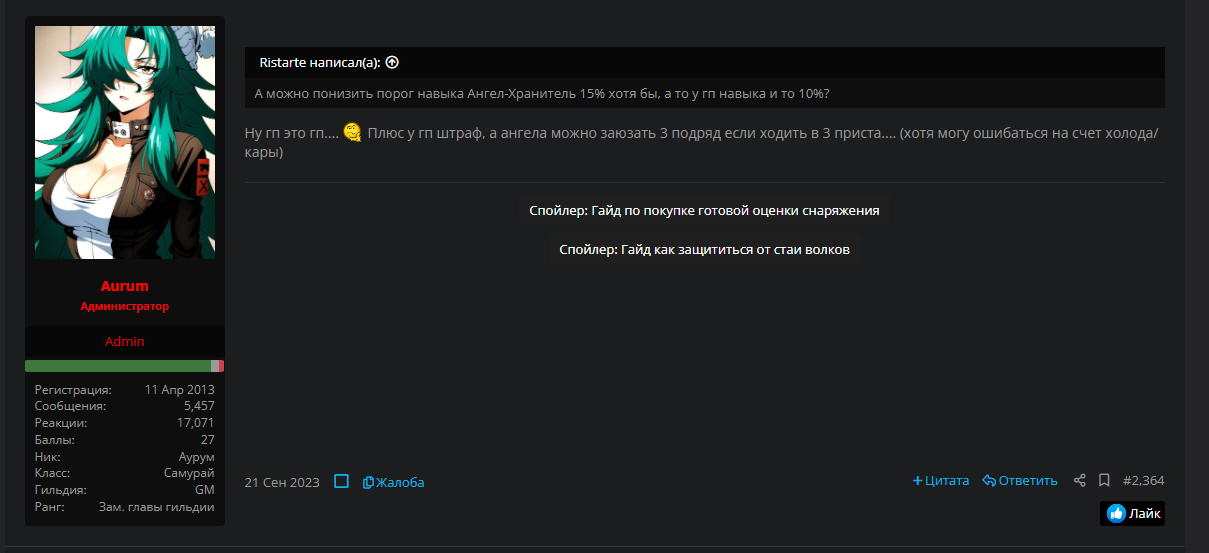Image resolution: width=1209 pixels, height=553 pixels.
Task: Jump to quoted post via arrow icon
Action: (x=392, y=62)
